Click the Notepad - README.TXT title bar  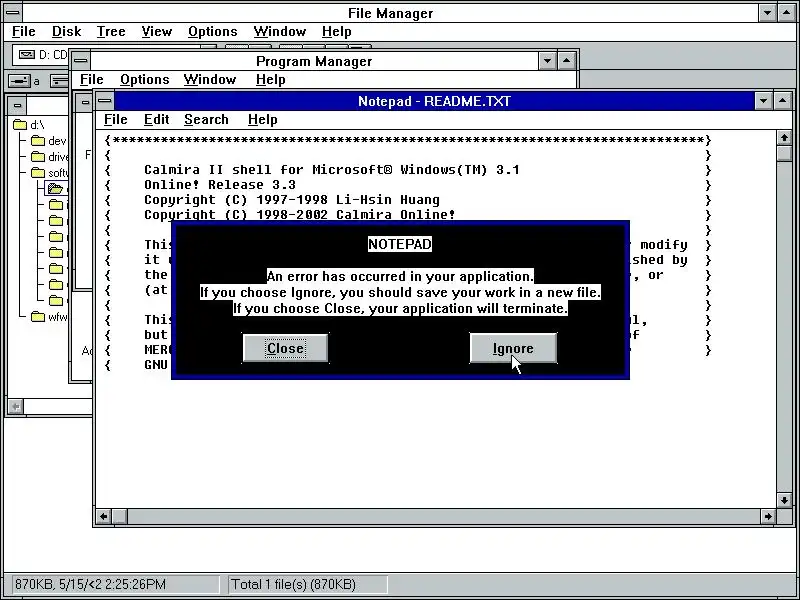point(434,101)
